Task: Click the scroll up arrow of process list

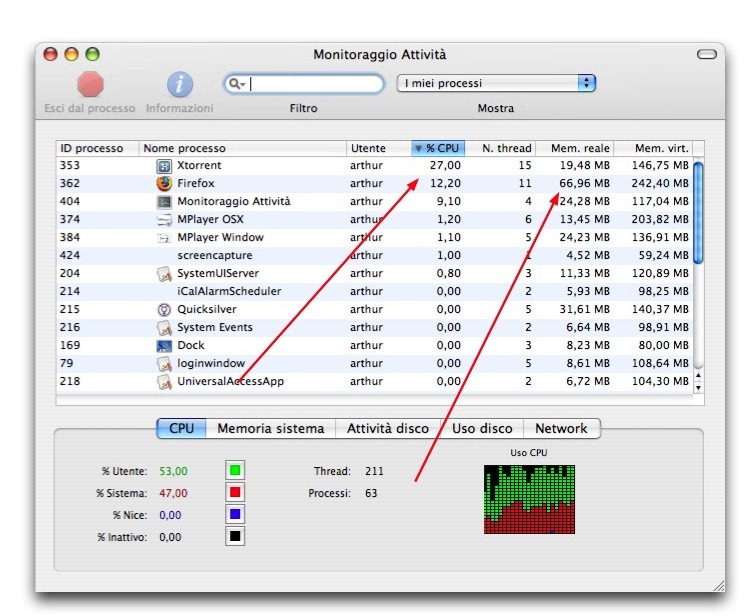Action: 698,375
